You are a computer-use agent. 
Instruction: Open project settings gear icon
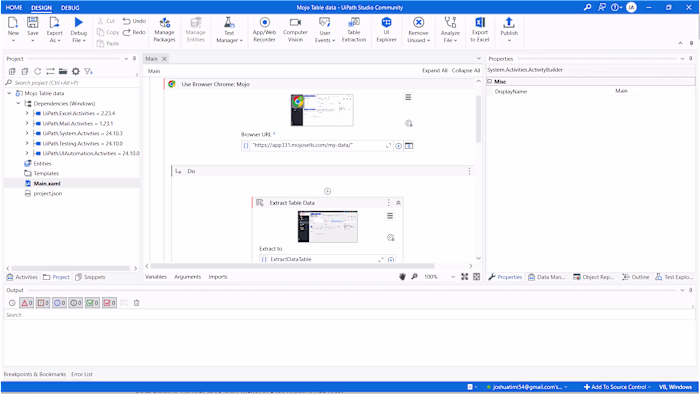pos(76,71)
